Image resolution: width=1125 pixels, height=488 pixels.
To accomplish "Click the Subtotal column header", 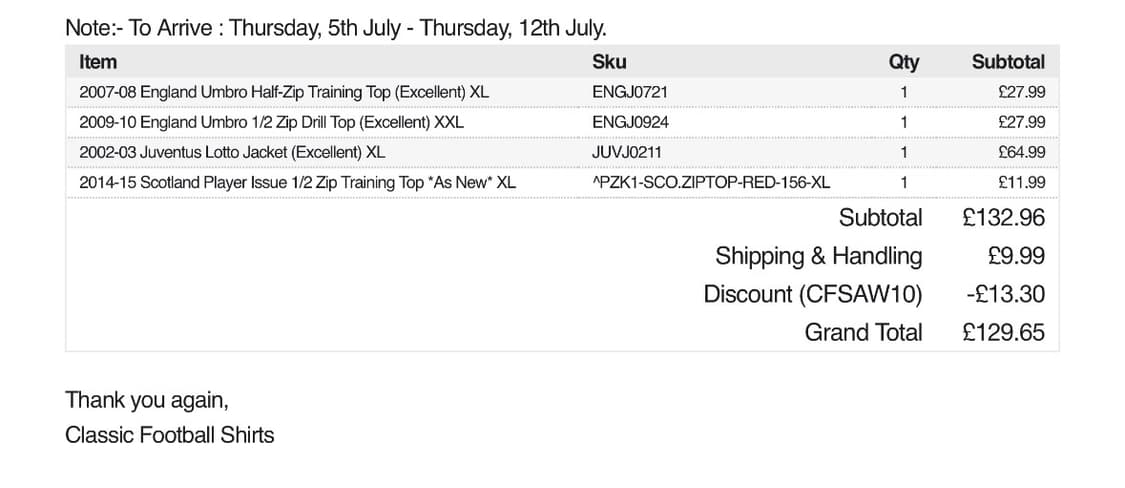I will pyautogui.click(x=1008, y=62).
